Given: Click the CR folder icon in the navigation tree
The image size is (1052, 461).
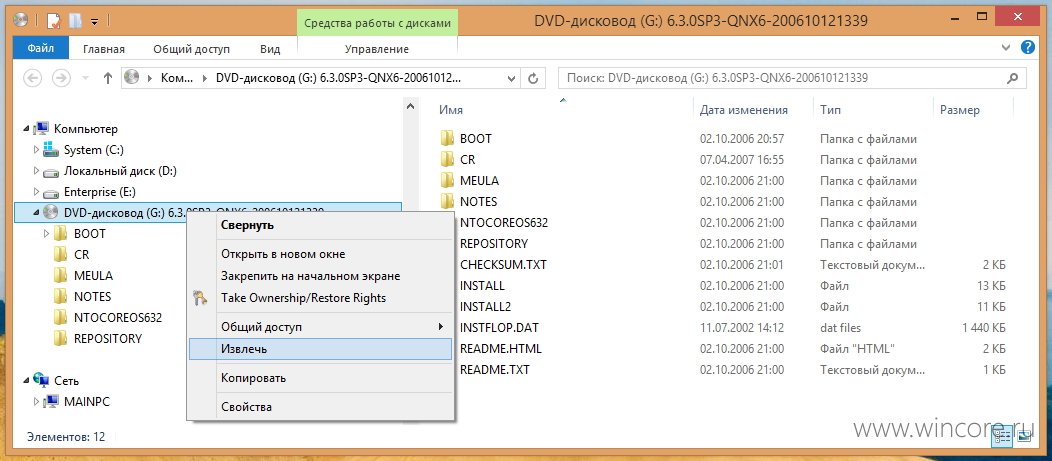Looking at the screenshot, I should pyautogui.click(x=61, y=254).
